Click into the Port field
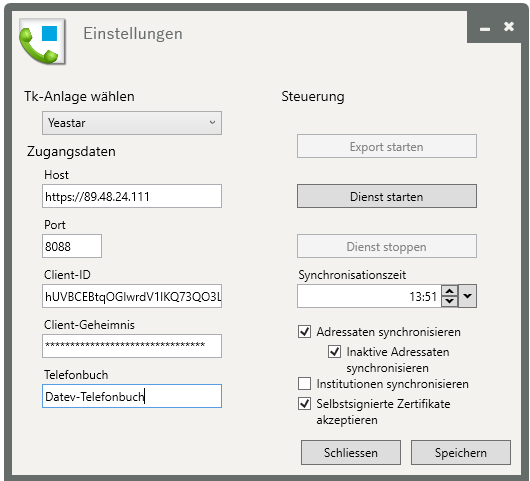The height and width of the screenshot is (481, 530). [72, 246]
